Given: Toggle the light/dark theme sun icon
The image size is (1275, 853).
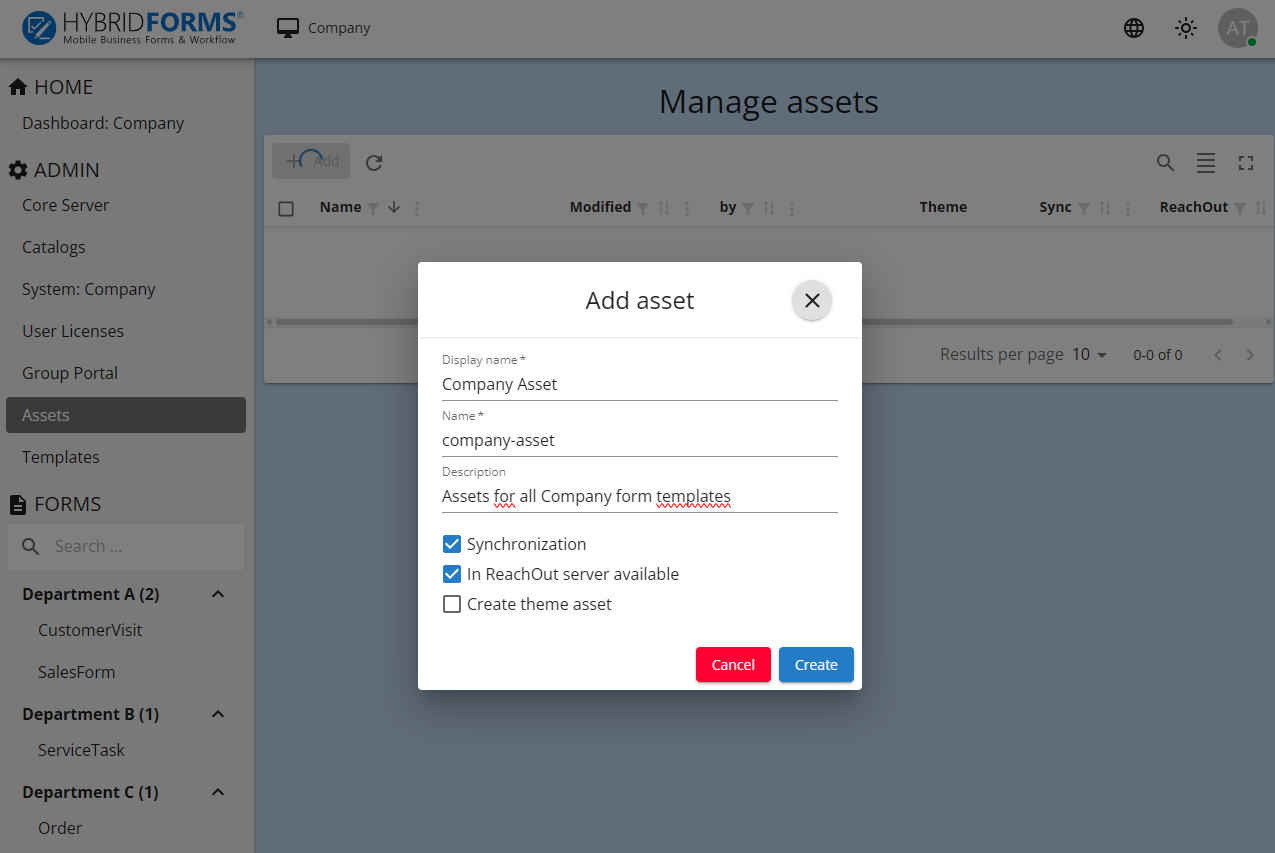Looking at the screenshot, I should (1186, 28).
